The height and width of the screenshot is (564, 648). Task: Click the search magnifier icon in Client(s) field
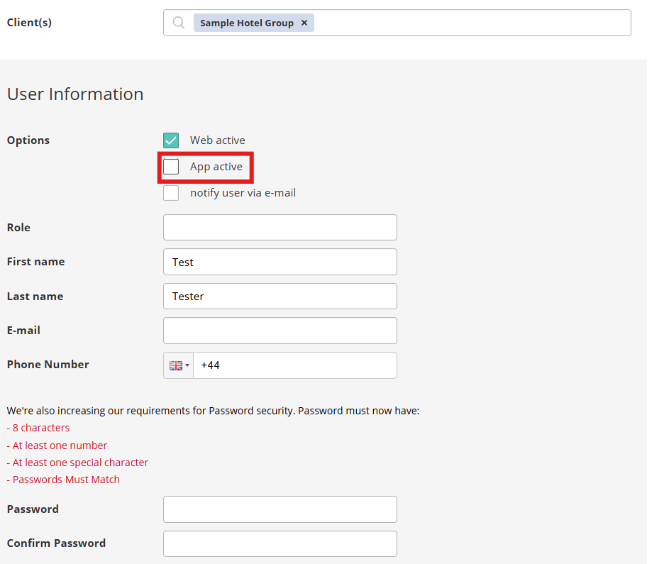(179, 23)
